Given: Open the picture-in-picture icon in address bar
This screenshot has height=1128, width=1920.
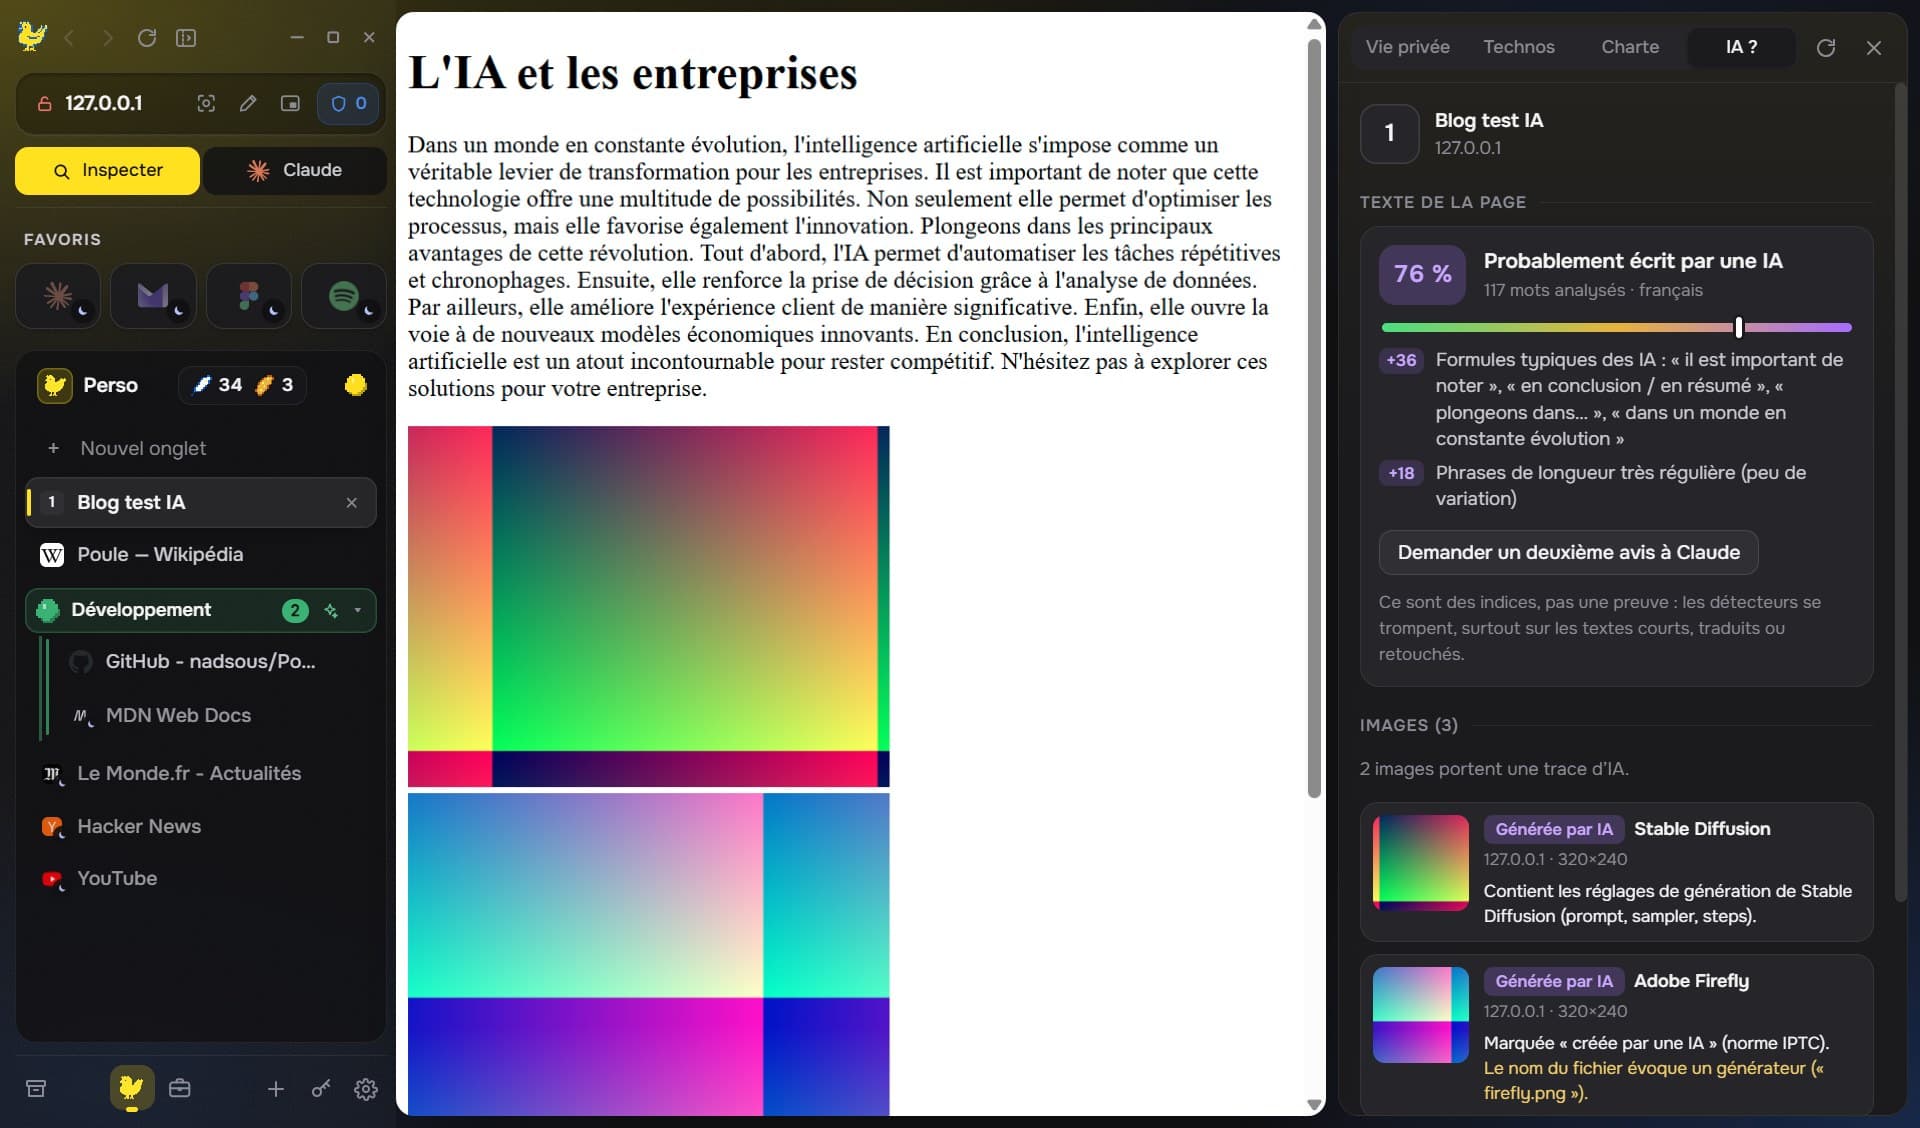Looking at the screenshot, I should 290,103.
